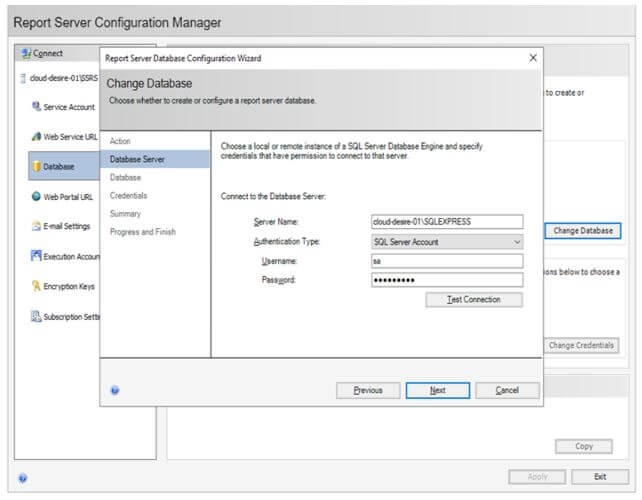Go to the Action wizard step
The height and width of the screenshot is (500, 642).
[x=120, y=141]
